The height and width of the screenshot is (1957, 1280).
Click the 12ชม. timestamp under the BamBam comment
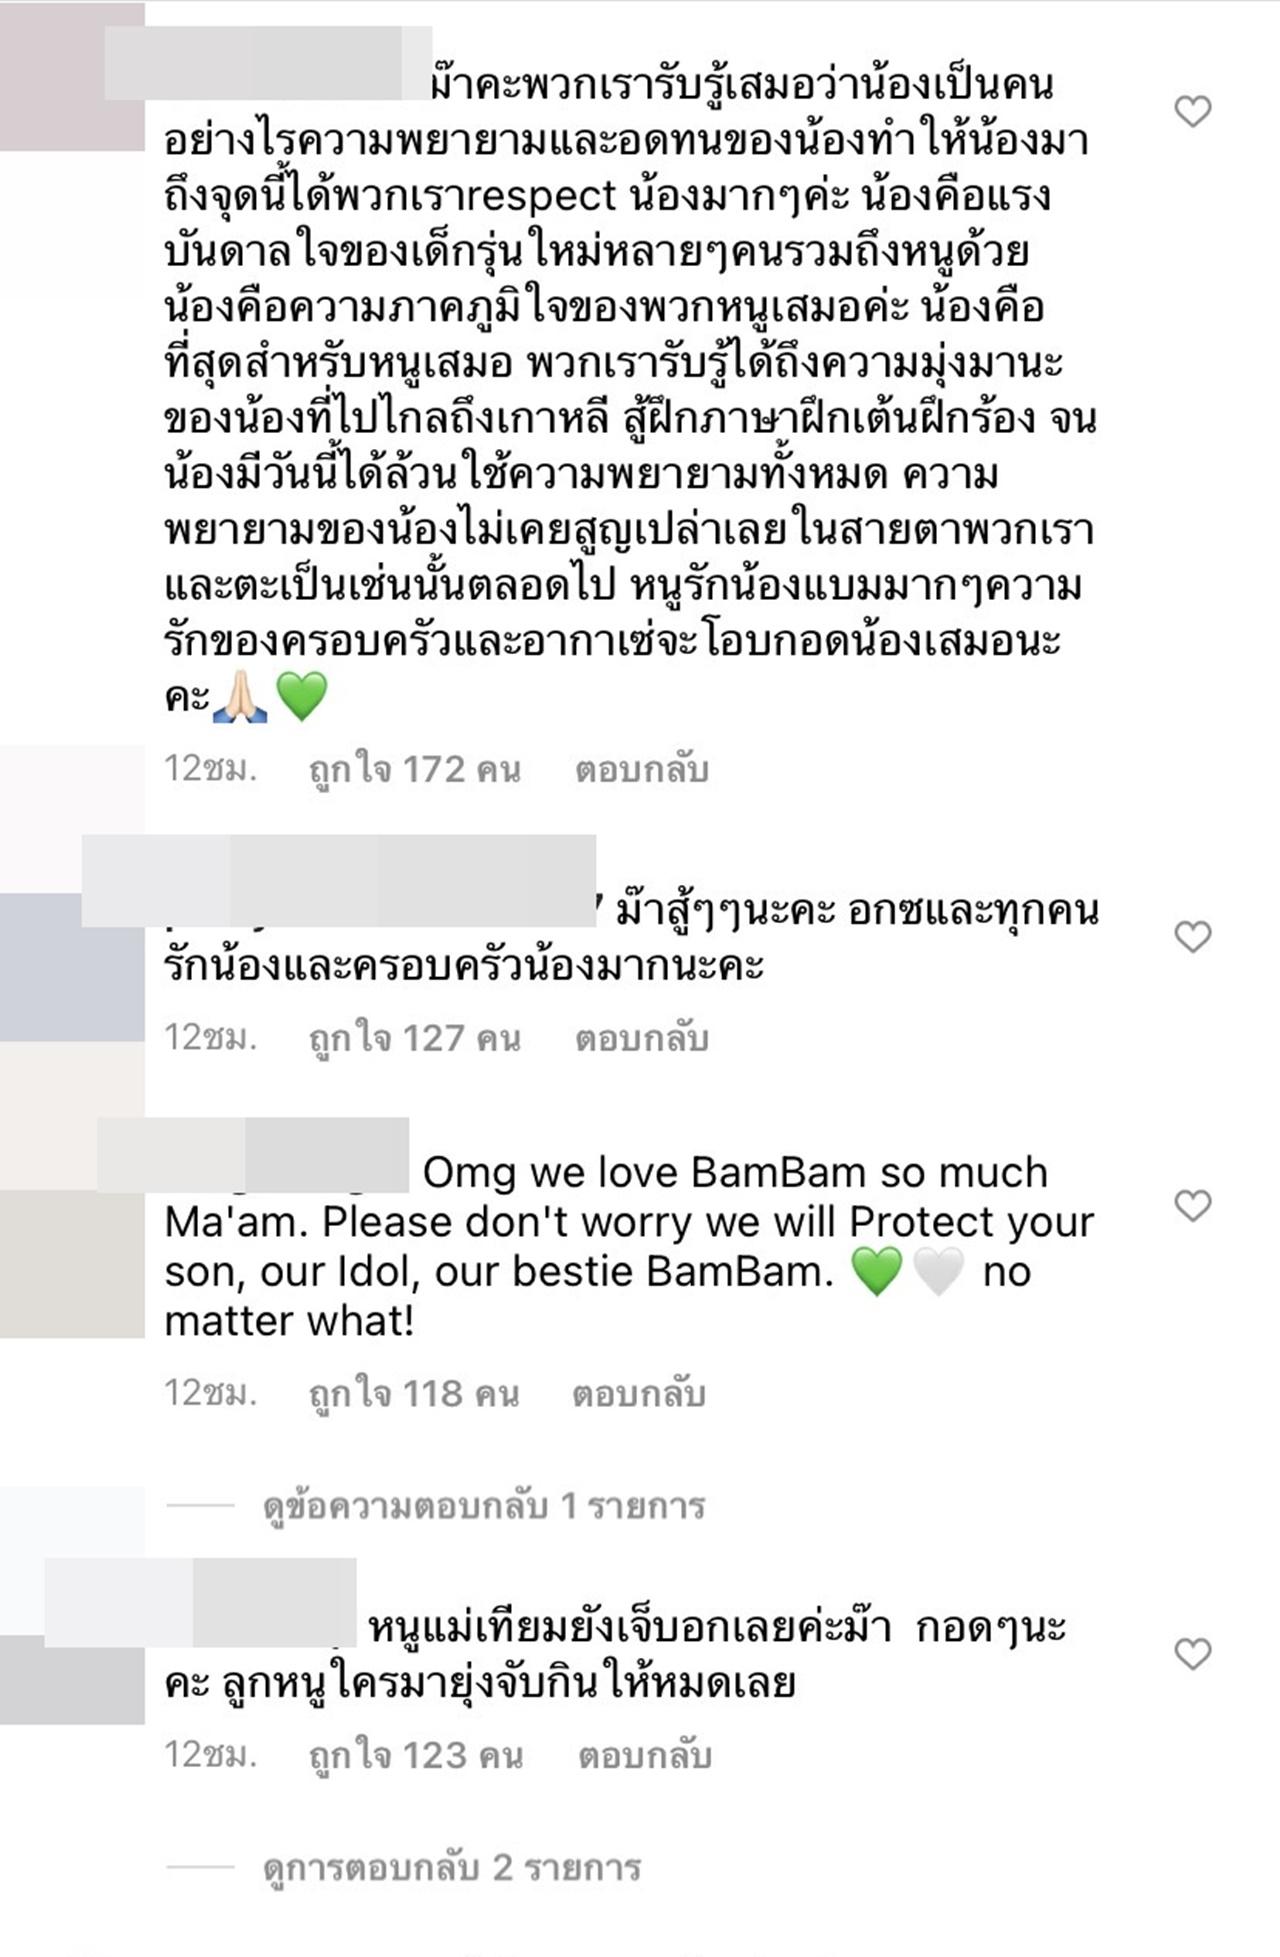pyautogui.click(x=210, y=1393)
